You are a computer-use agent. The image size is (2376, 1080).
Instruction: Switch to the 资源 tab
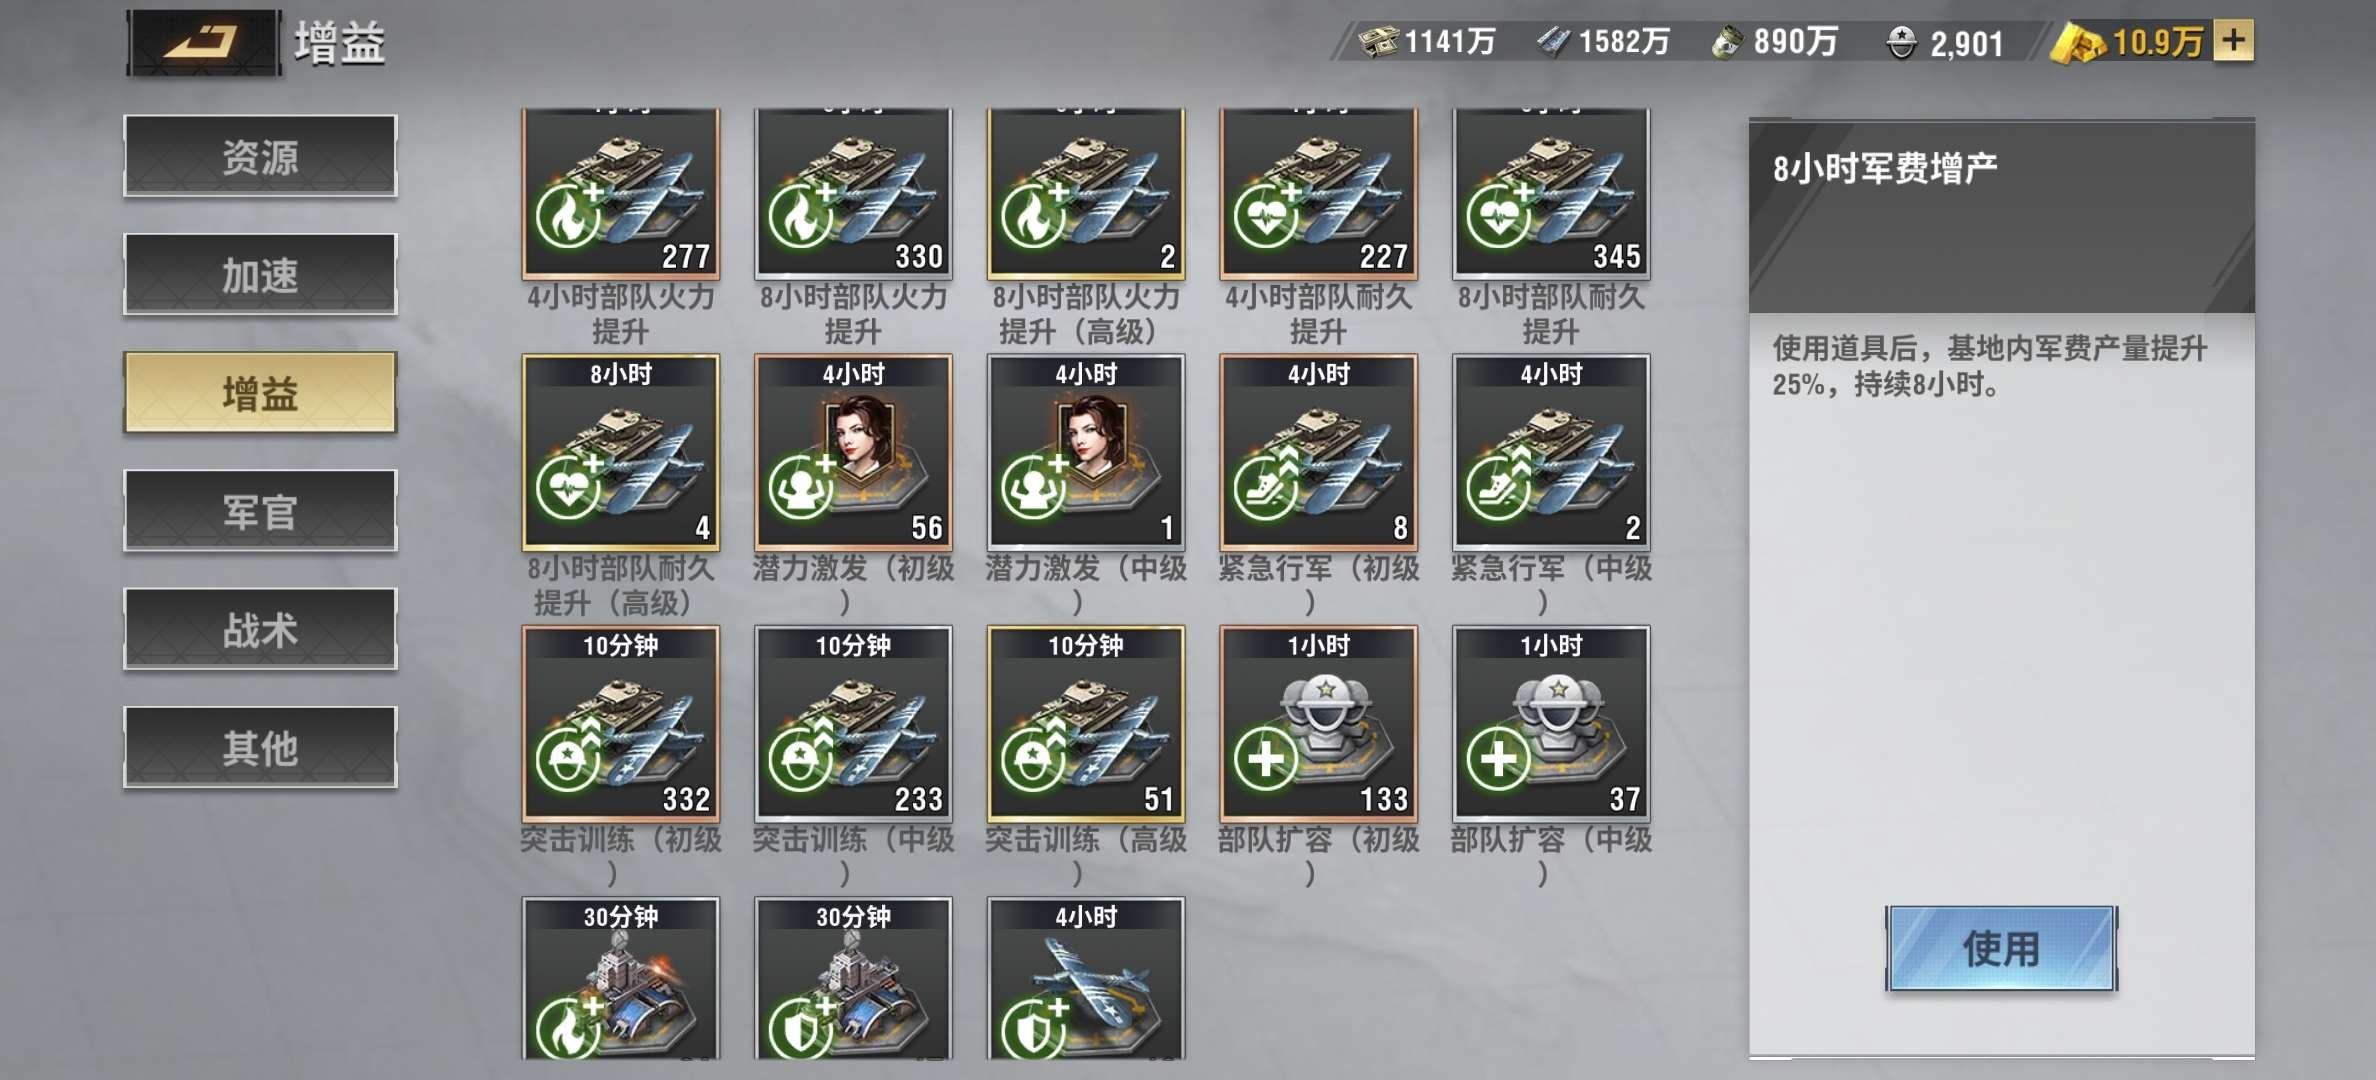coord(260,156)
